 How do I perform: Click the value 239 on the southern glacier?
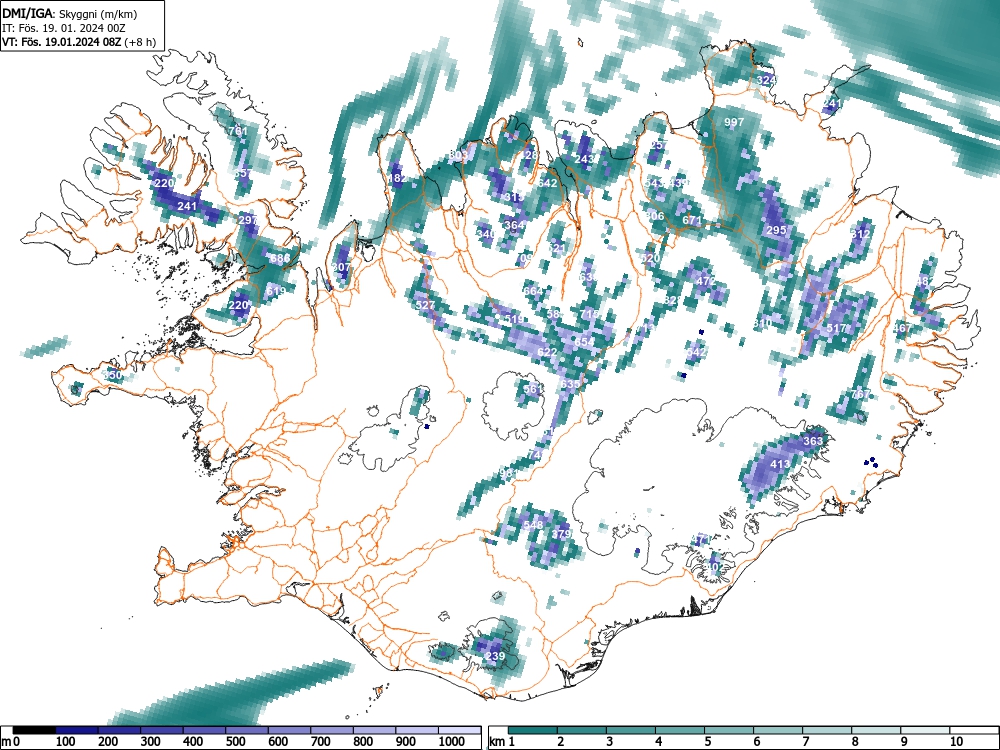coord(495,656)
